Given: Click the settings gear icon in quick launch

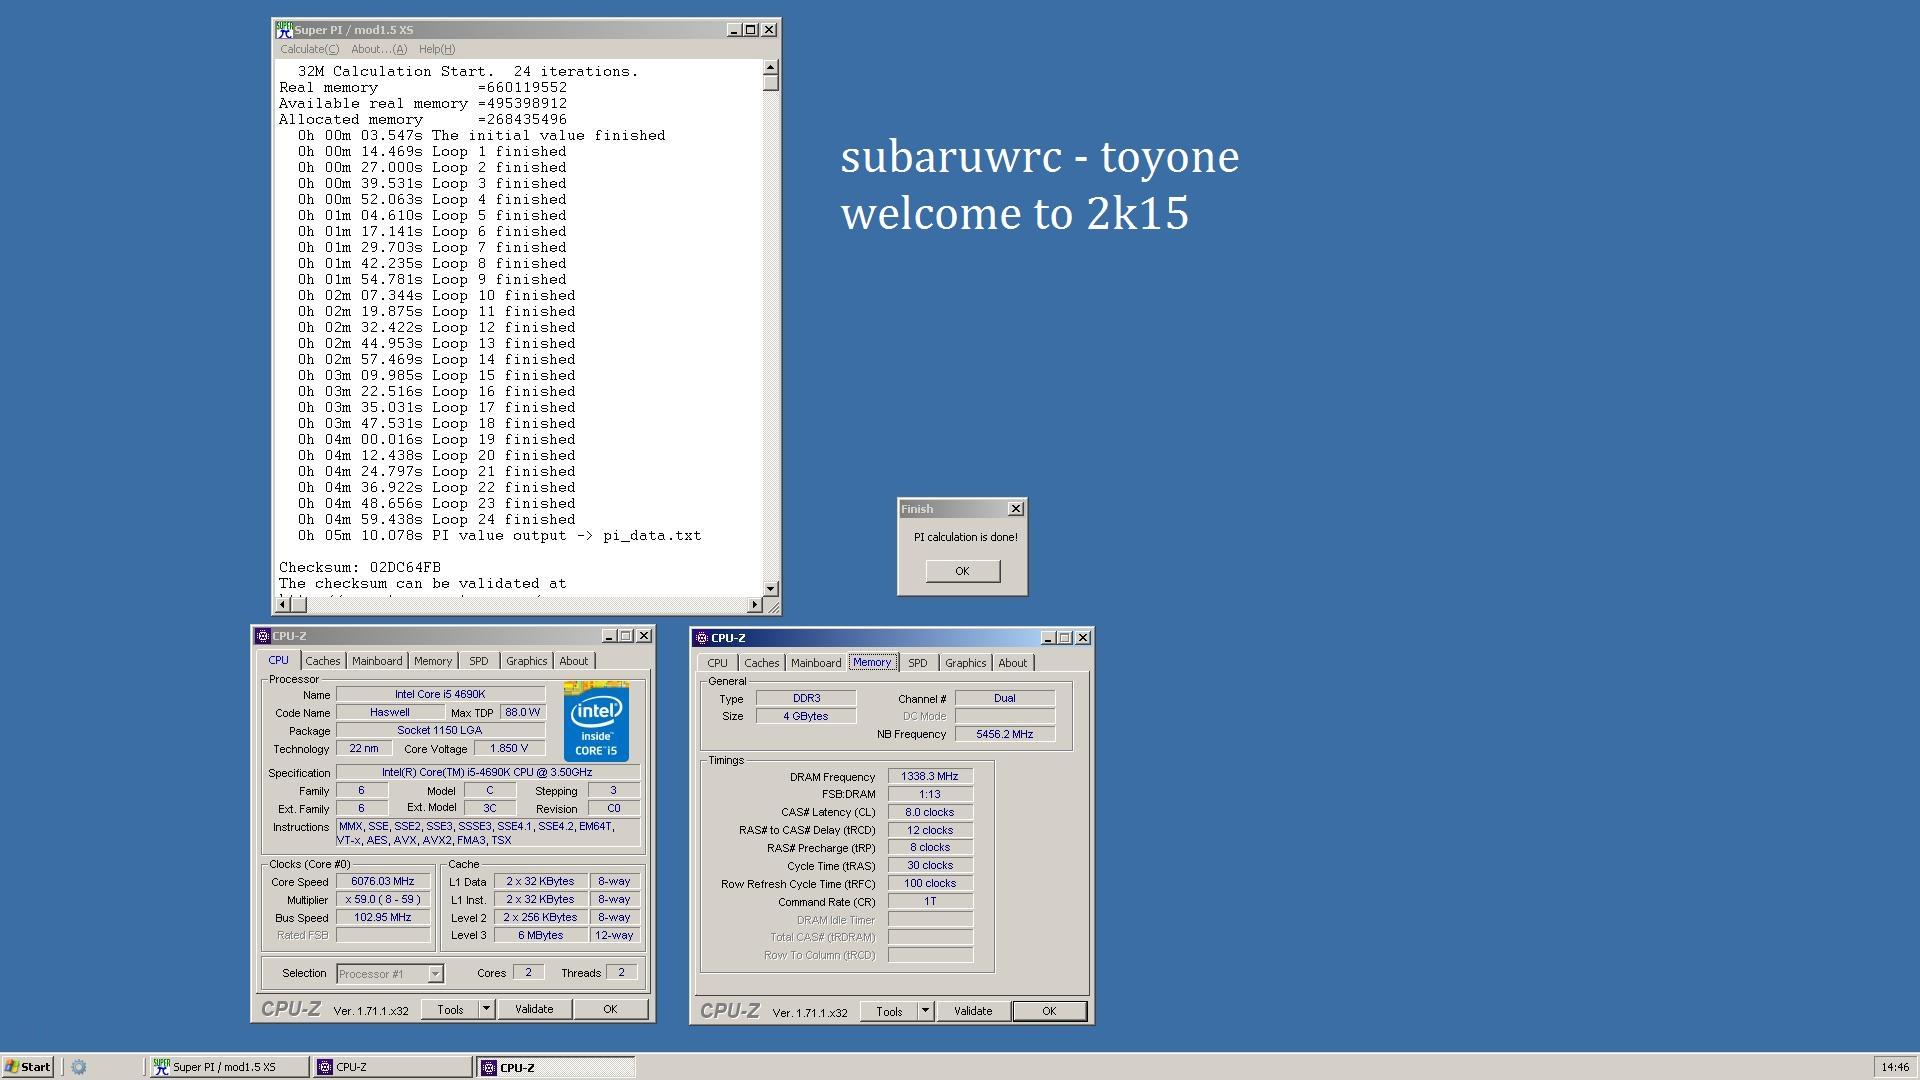Looking at the screenshot, I should [79, 1067].
